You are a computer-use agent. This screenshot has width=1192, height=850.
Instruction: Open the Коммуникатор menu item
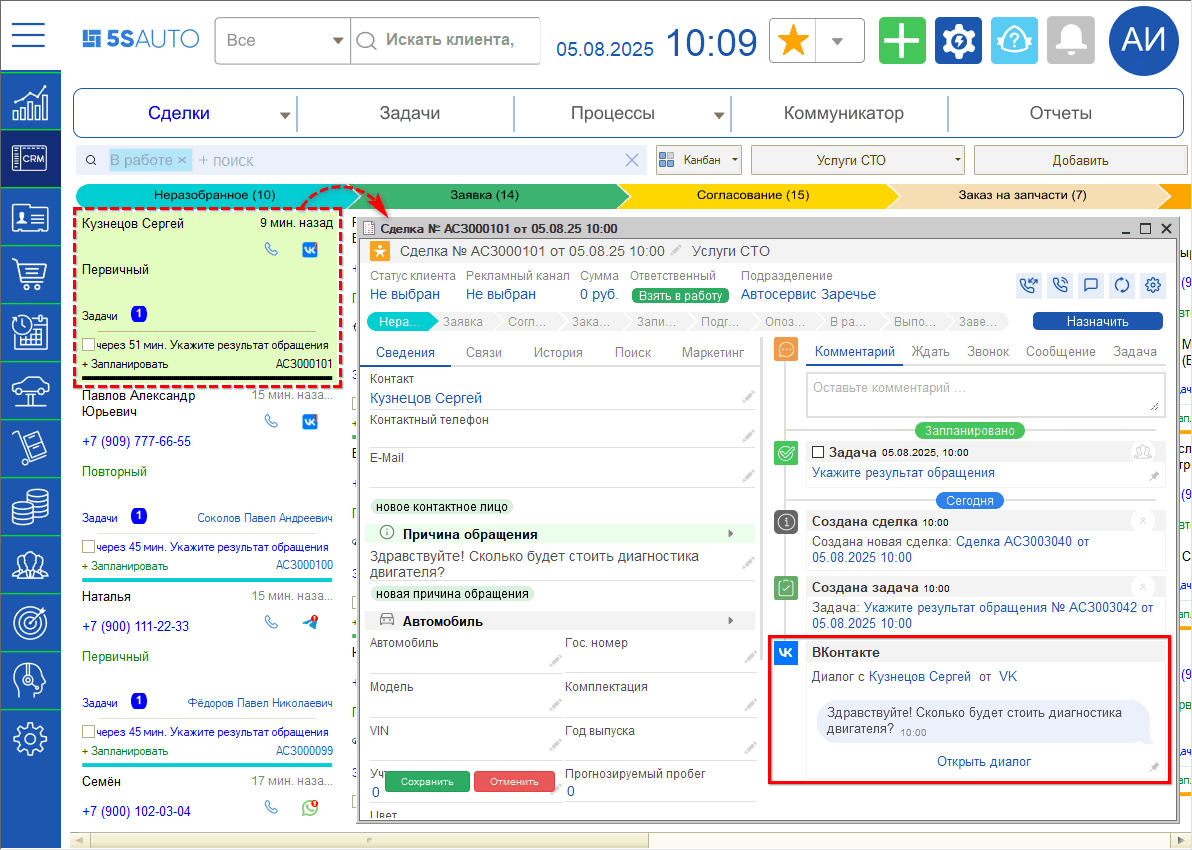pos(843,113)
